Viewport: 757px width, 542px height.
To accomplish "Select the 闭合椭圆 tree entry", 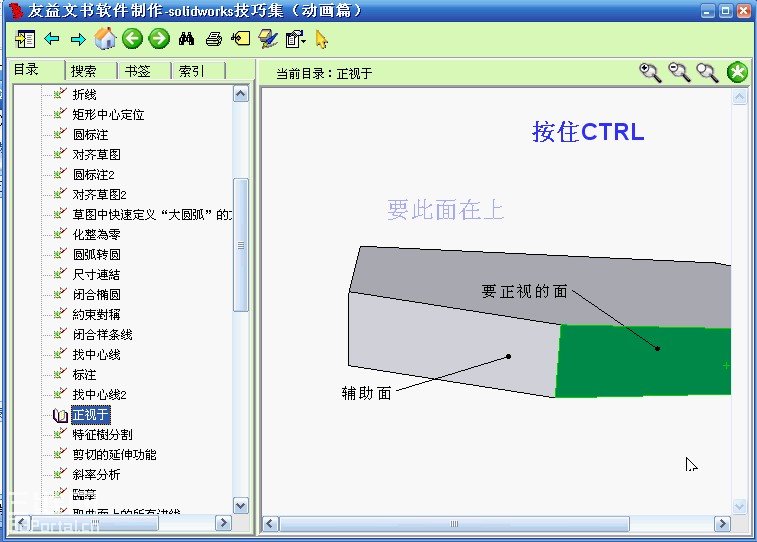I will 97,294.
